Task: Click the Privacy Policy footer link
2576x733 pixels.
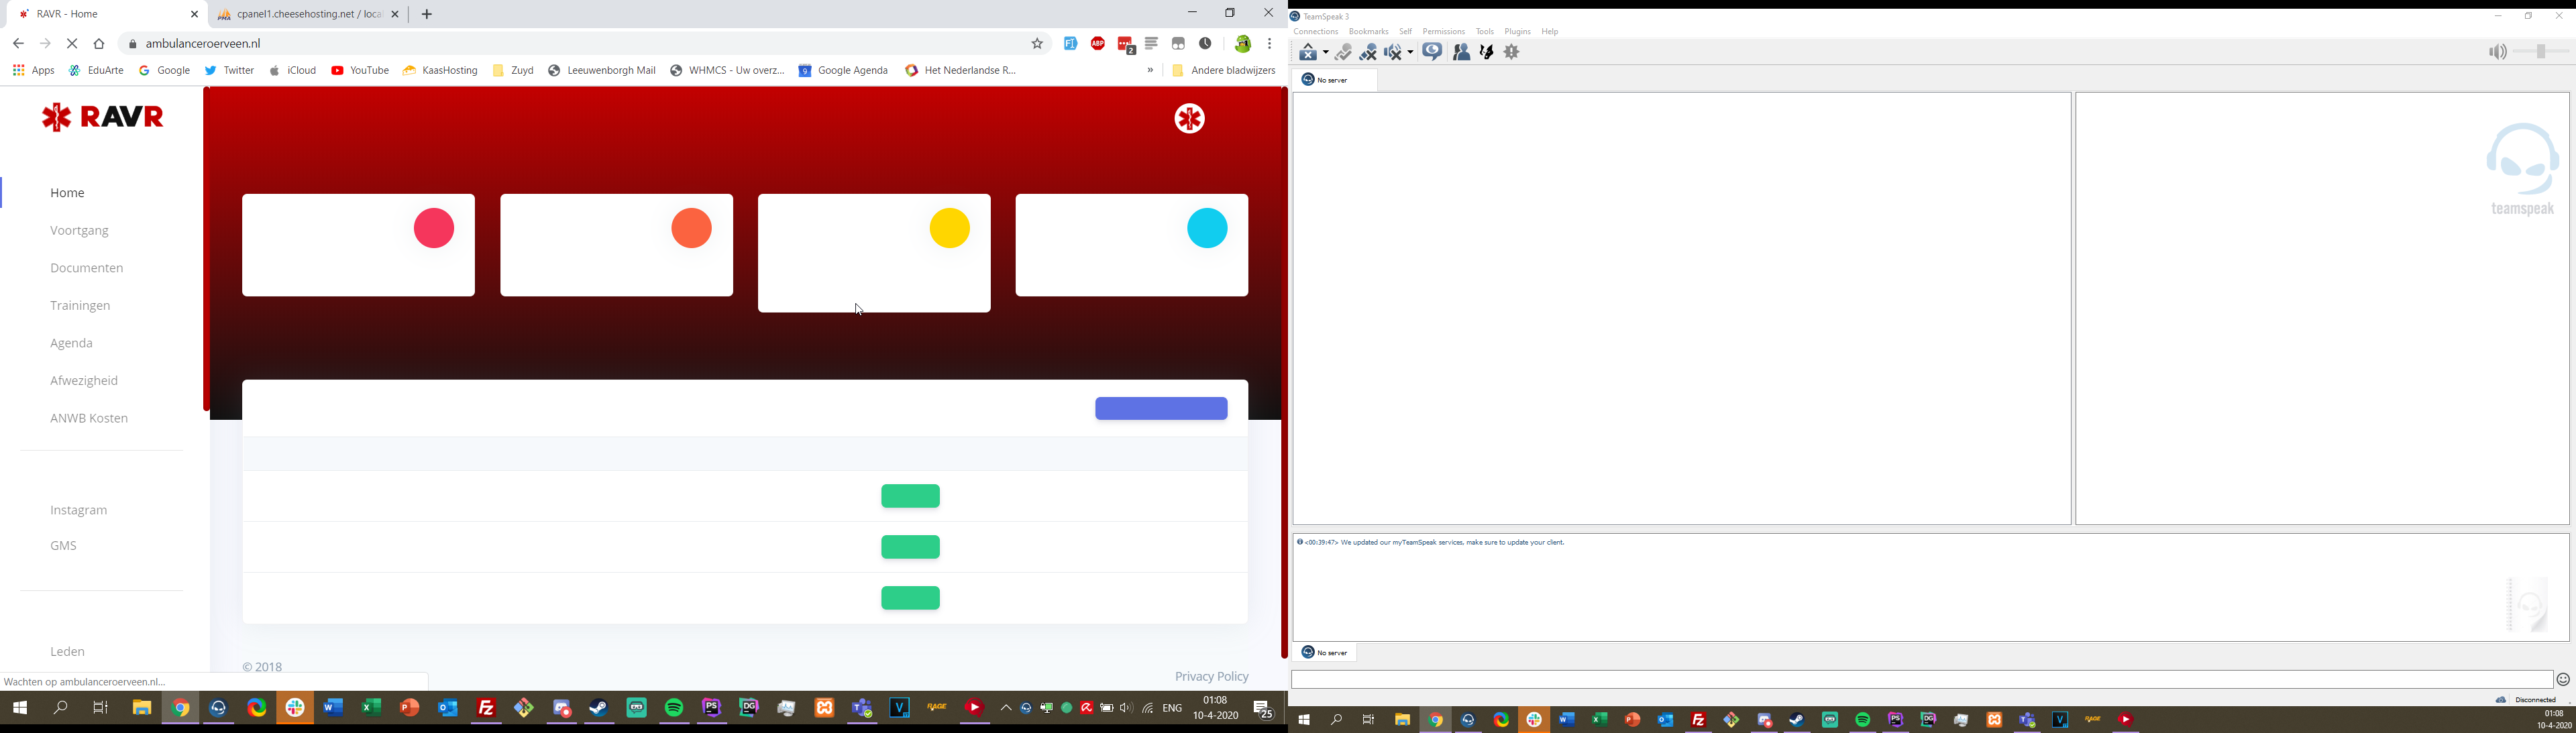Action: (1212, 677)
